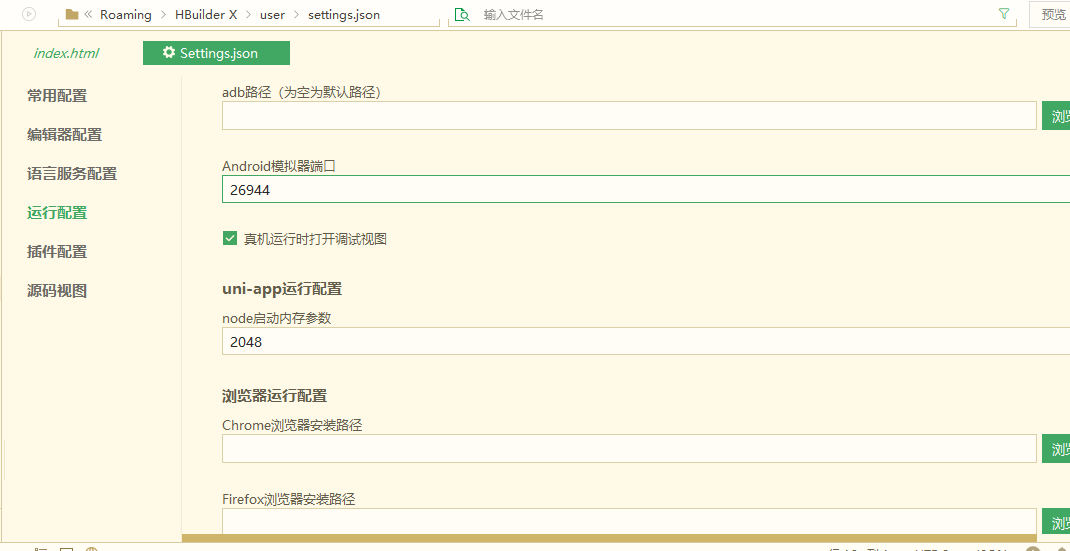Click the Firefox浏览器安装路径 label

click(x=289, y=498)
